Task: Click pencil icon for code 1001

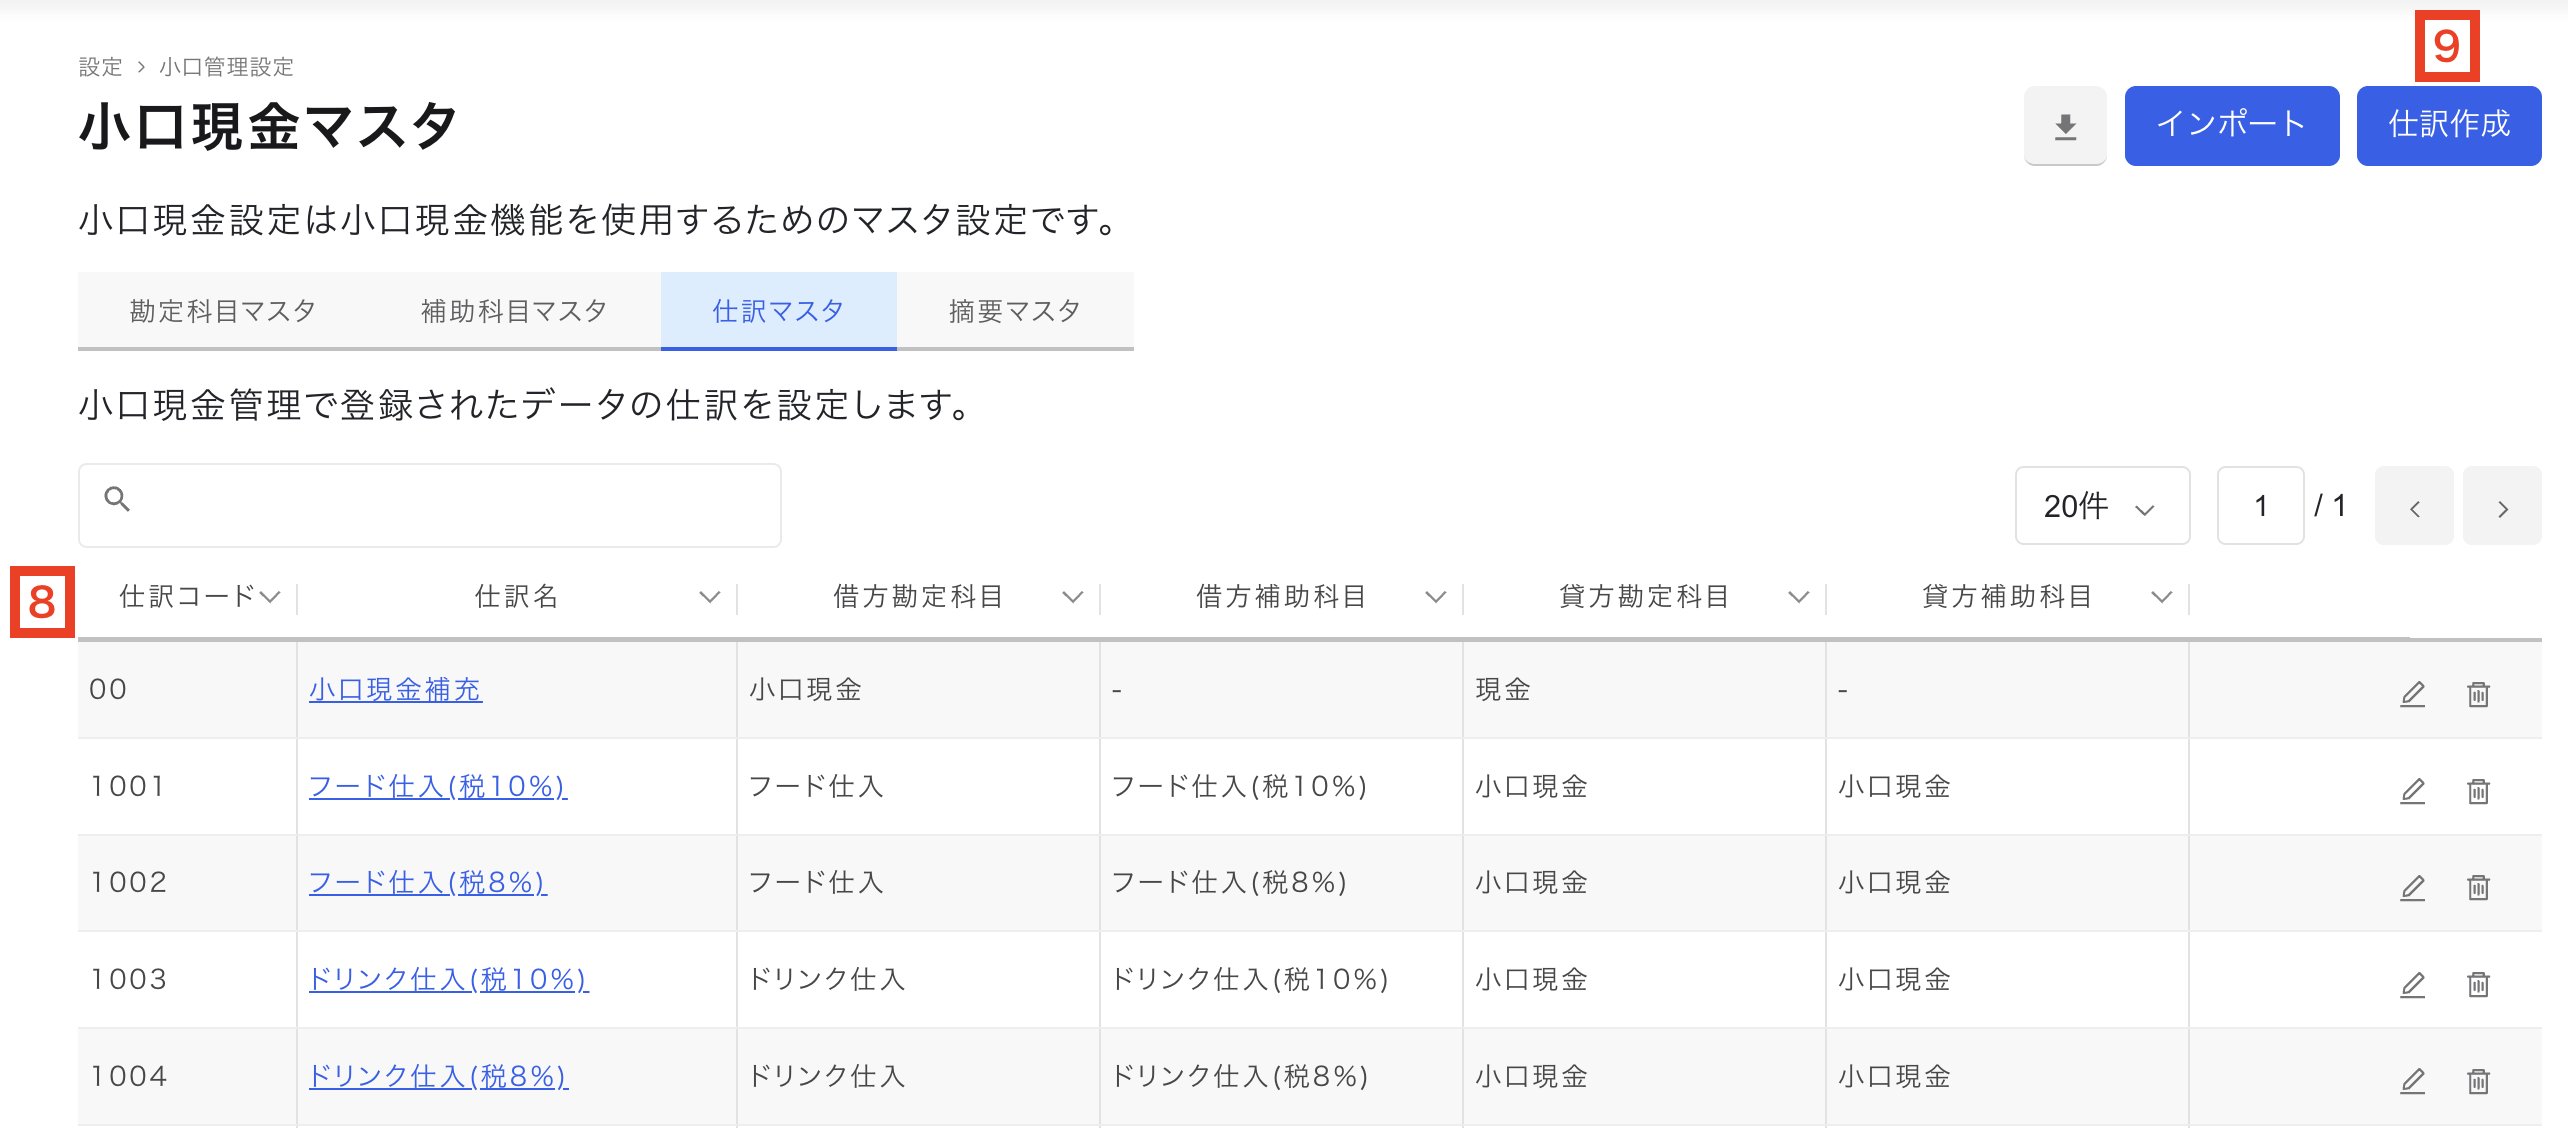Action: [x=2412, y=790]
